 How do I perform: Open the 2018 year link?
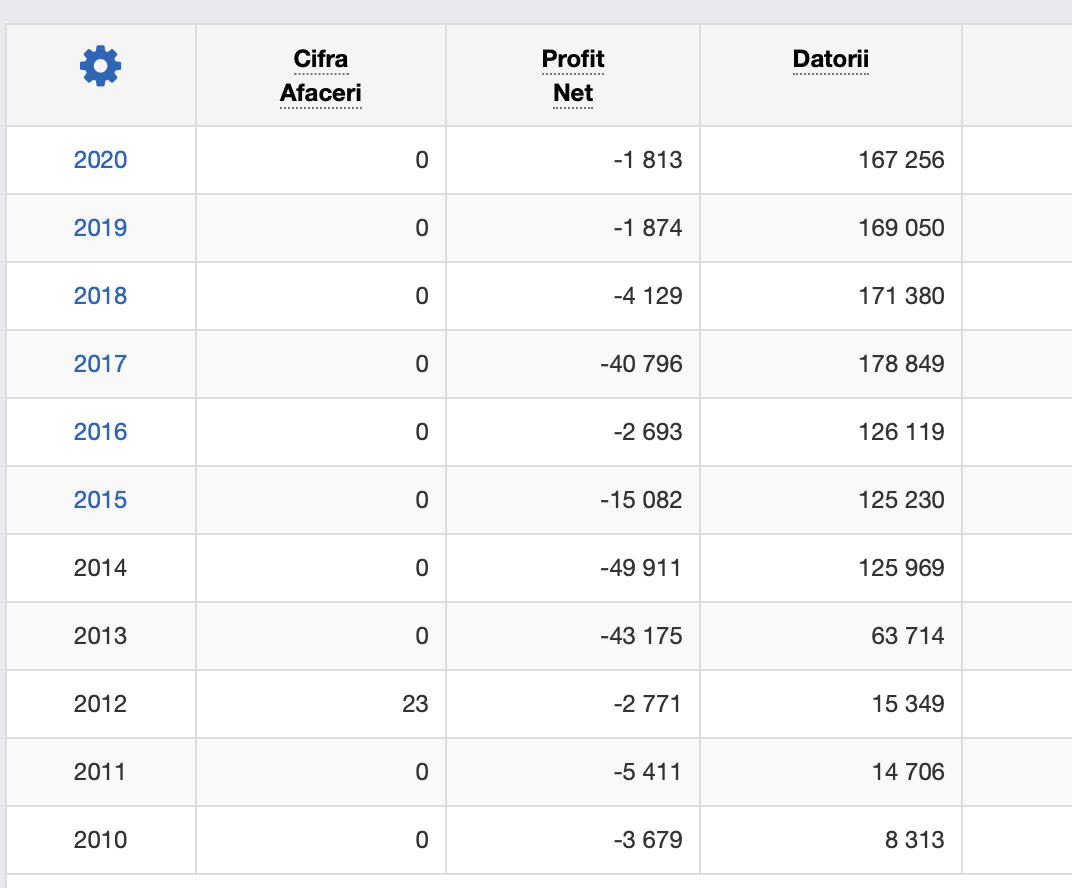[x=100, y=296]
